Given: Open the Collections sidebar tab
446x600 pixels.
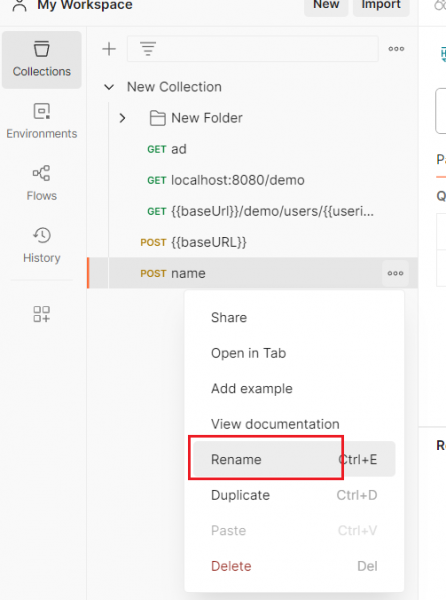Looking at the screenshot, I should 42,60.
